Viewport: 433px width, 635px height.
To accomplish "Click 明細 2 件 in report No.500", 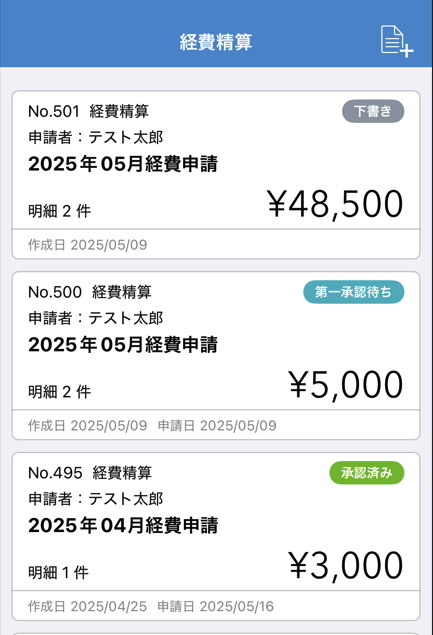I will pos(60,392).
